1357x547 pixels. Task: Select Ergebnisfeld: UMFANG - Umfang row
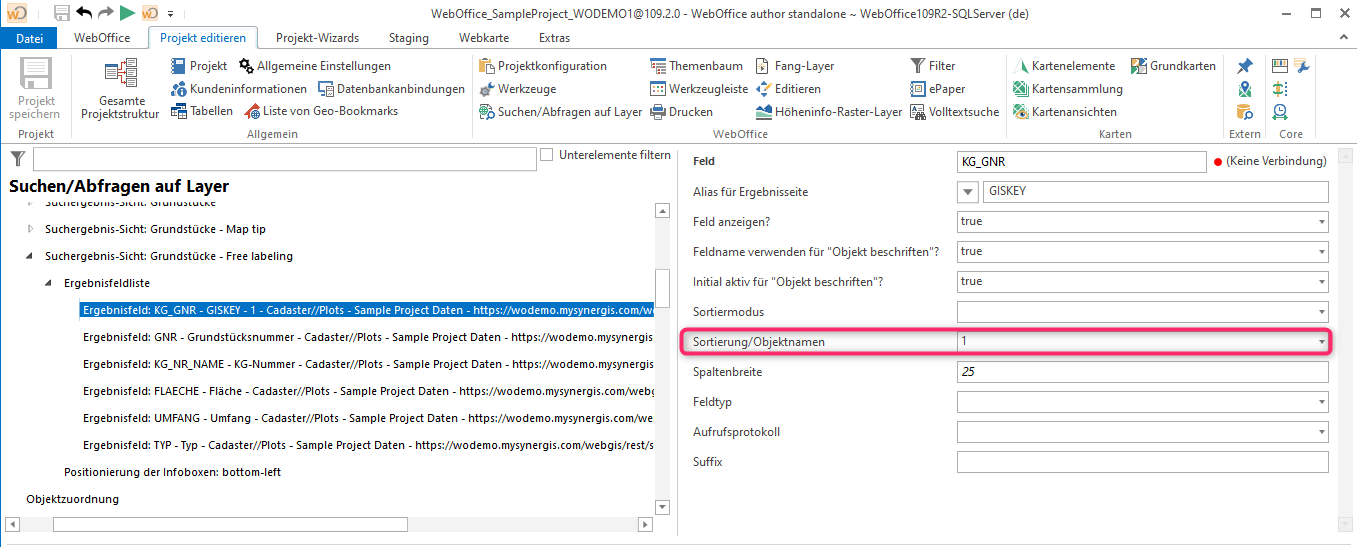tap(367, 418)
